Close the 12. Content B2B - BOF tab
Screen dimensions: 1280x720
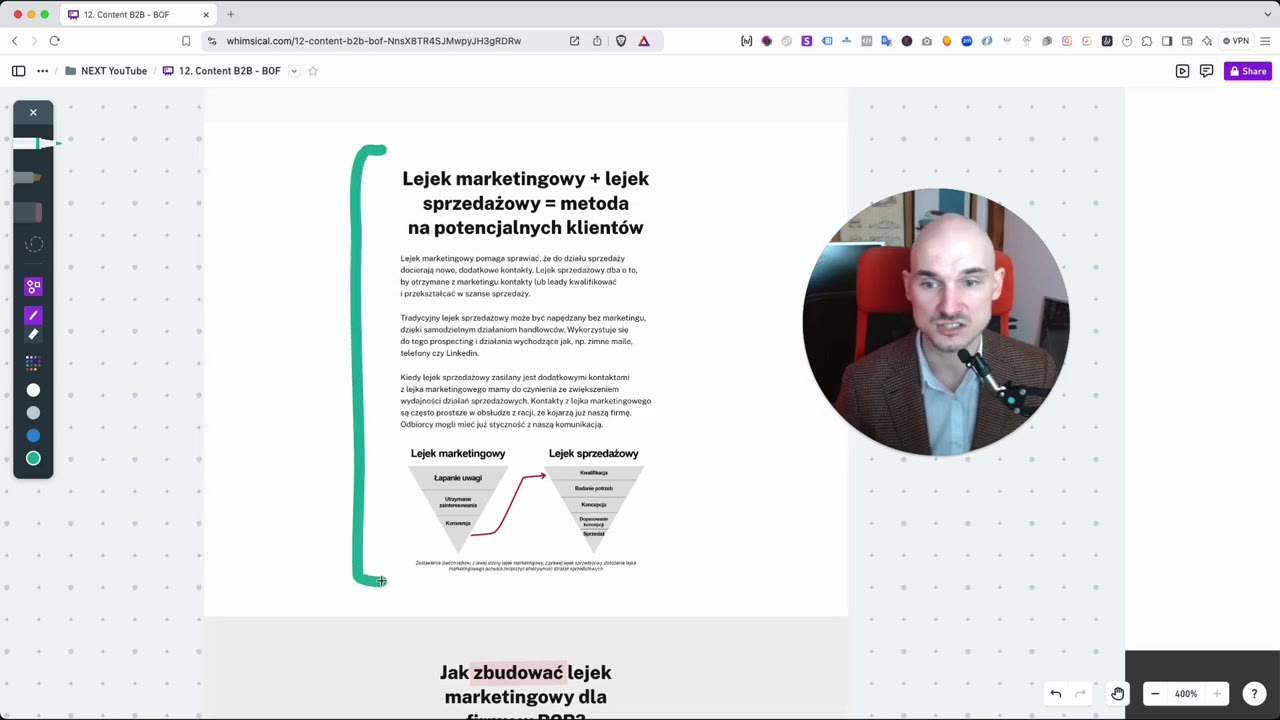coord(206,15)
